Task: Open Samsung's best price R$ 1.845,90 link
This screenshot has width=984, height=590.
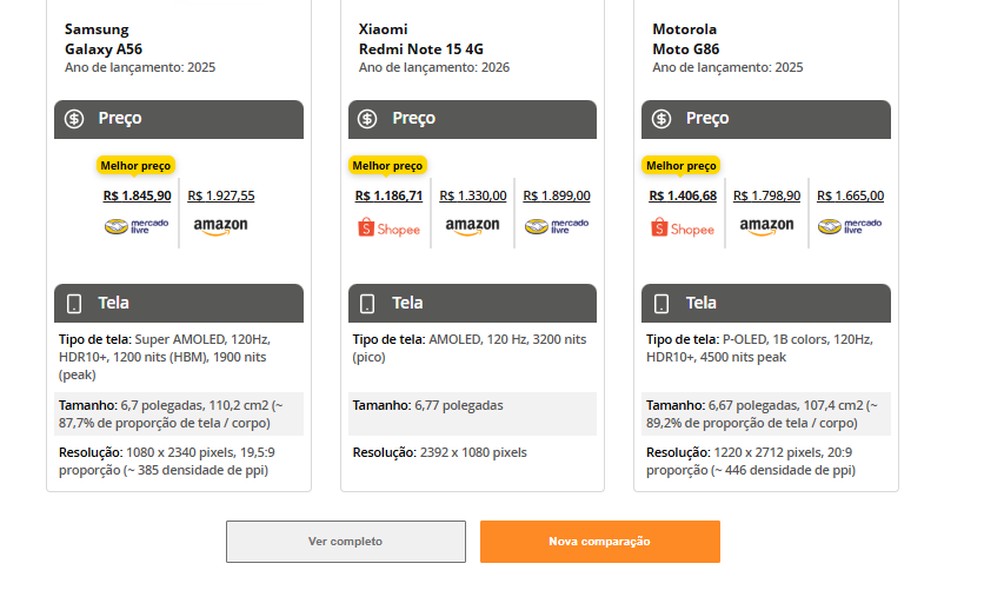Action: pos(136,195)
